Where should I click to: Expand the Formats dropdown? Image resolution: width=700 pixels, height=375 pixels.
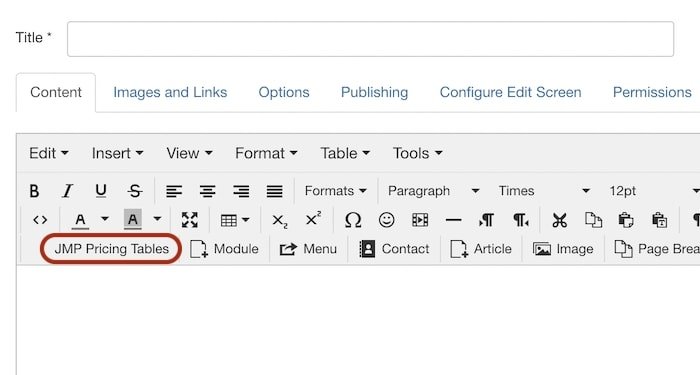click(336, 191)
